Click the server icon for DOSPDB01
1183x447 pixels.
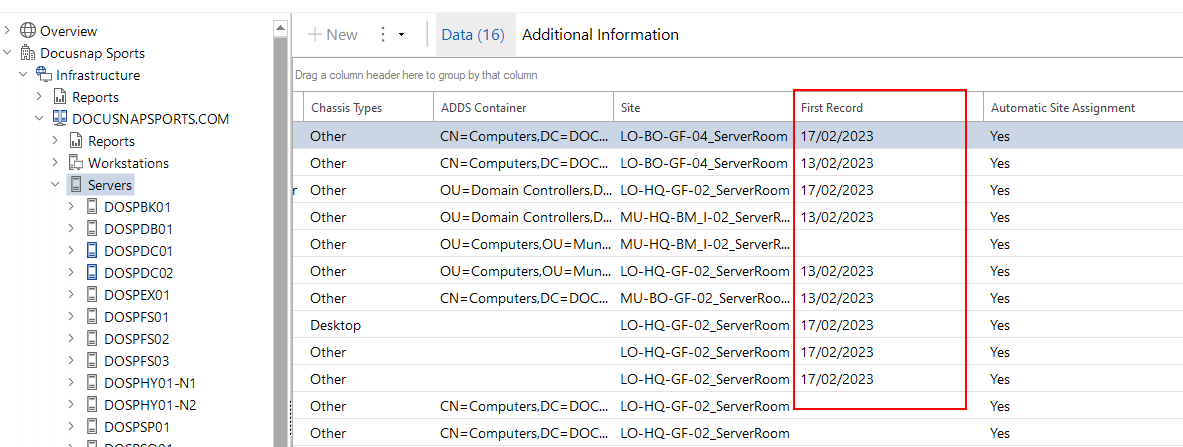[x=92, y=228]
